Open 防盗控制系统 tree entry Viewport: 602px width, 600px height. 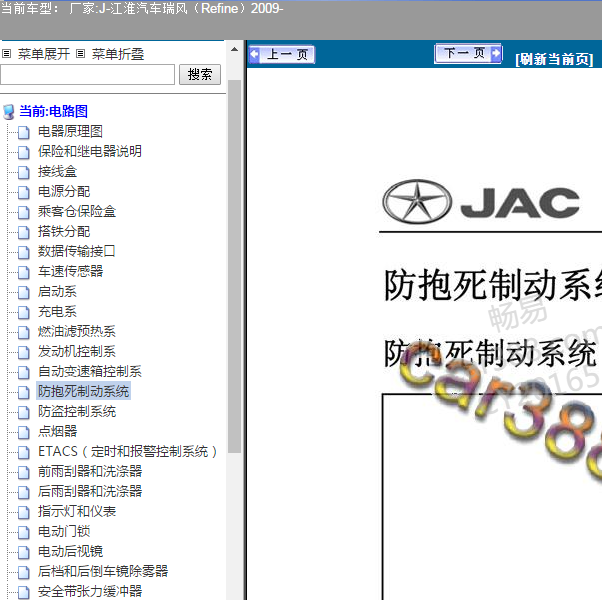[x=77, y=411]
